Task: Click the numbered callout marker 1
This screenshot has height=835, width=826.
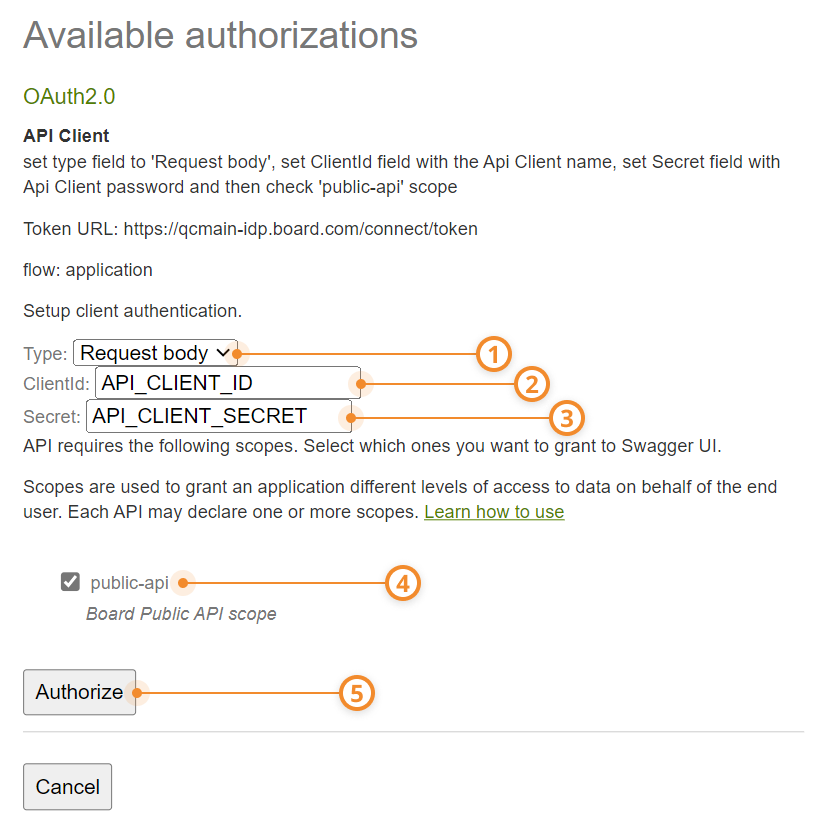Action: pos(494,354)
